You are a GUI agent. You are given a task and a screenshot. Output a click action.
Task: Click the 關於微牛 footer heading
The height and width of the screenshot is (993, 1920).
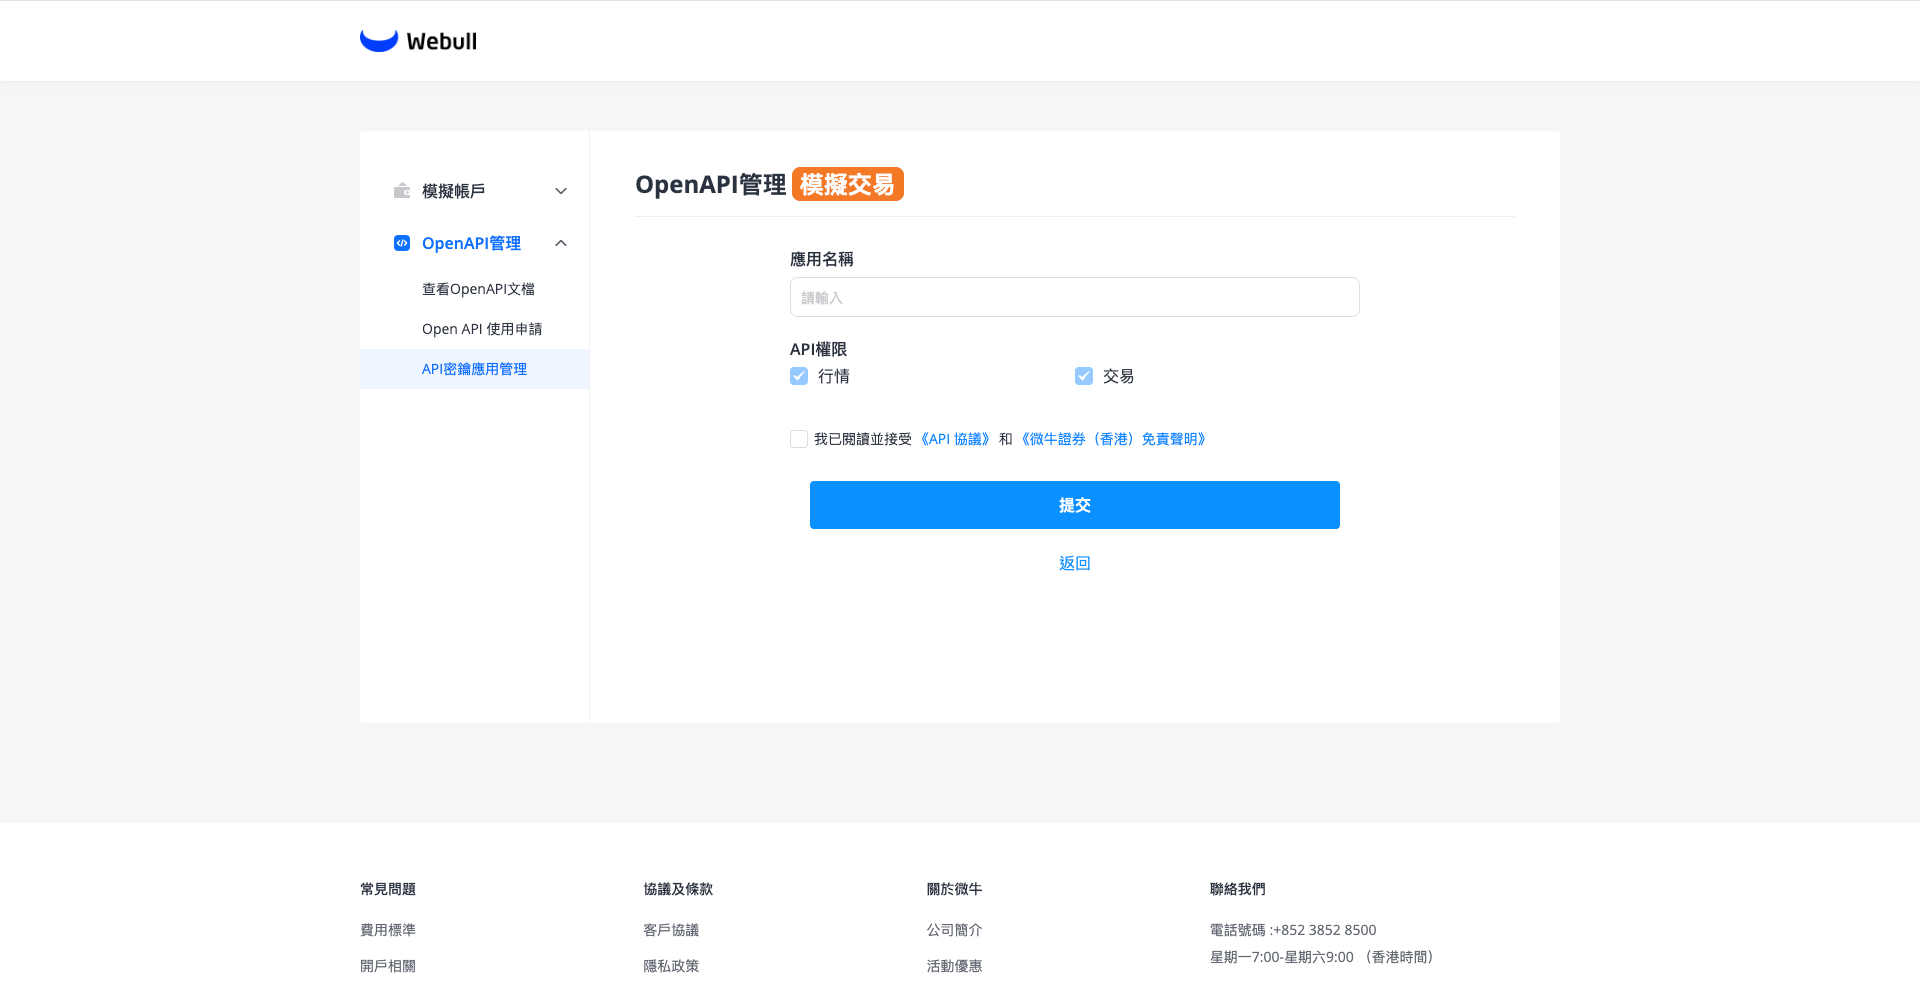coord(954,889)
